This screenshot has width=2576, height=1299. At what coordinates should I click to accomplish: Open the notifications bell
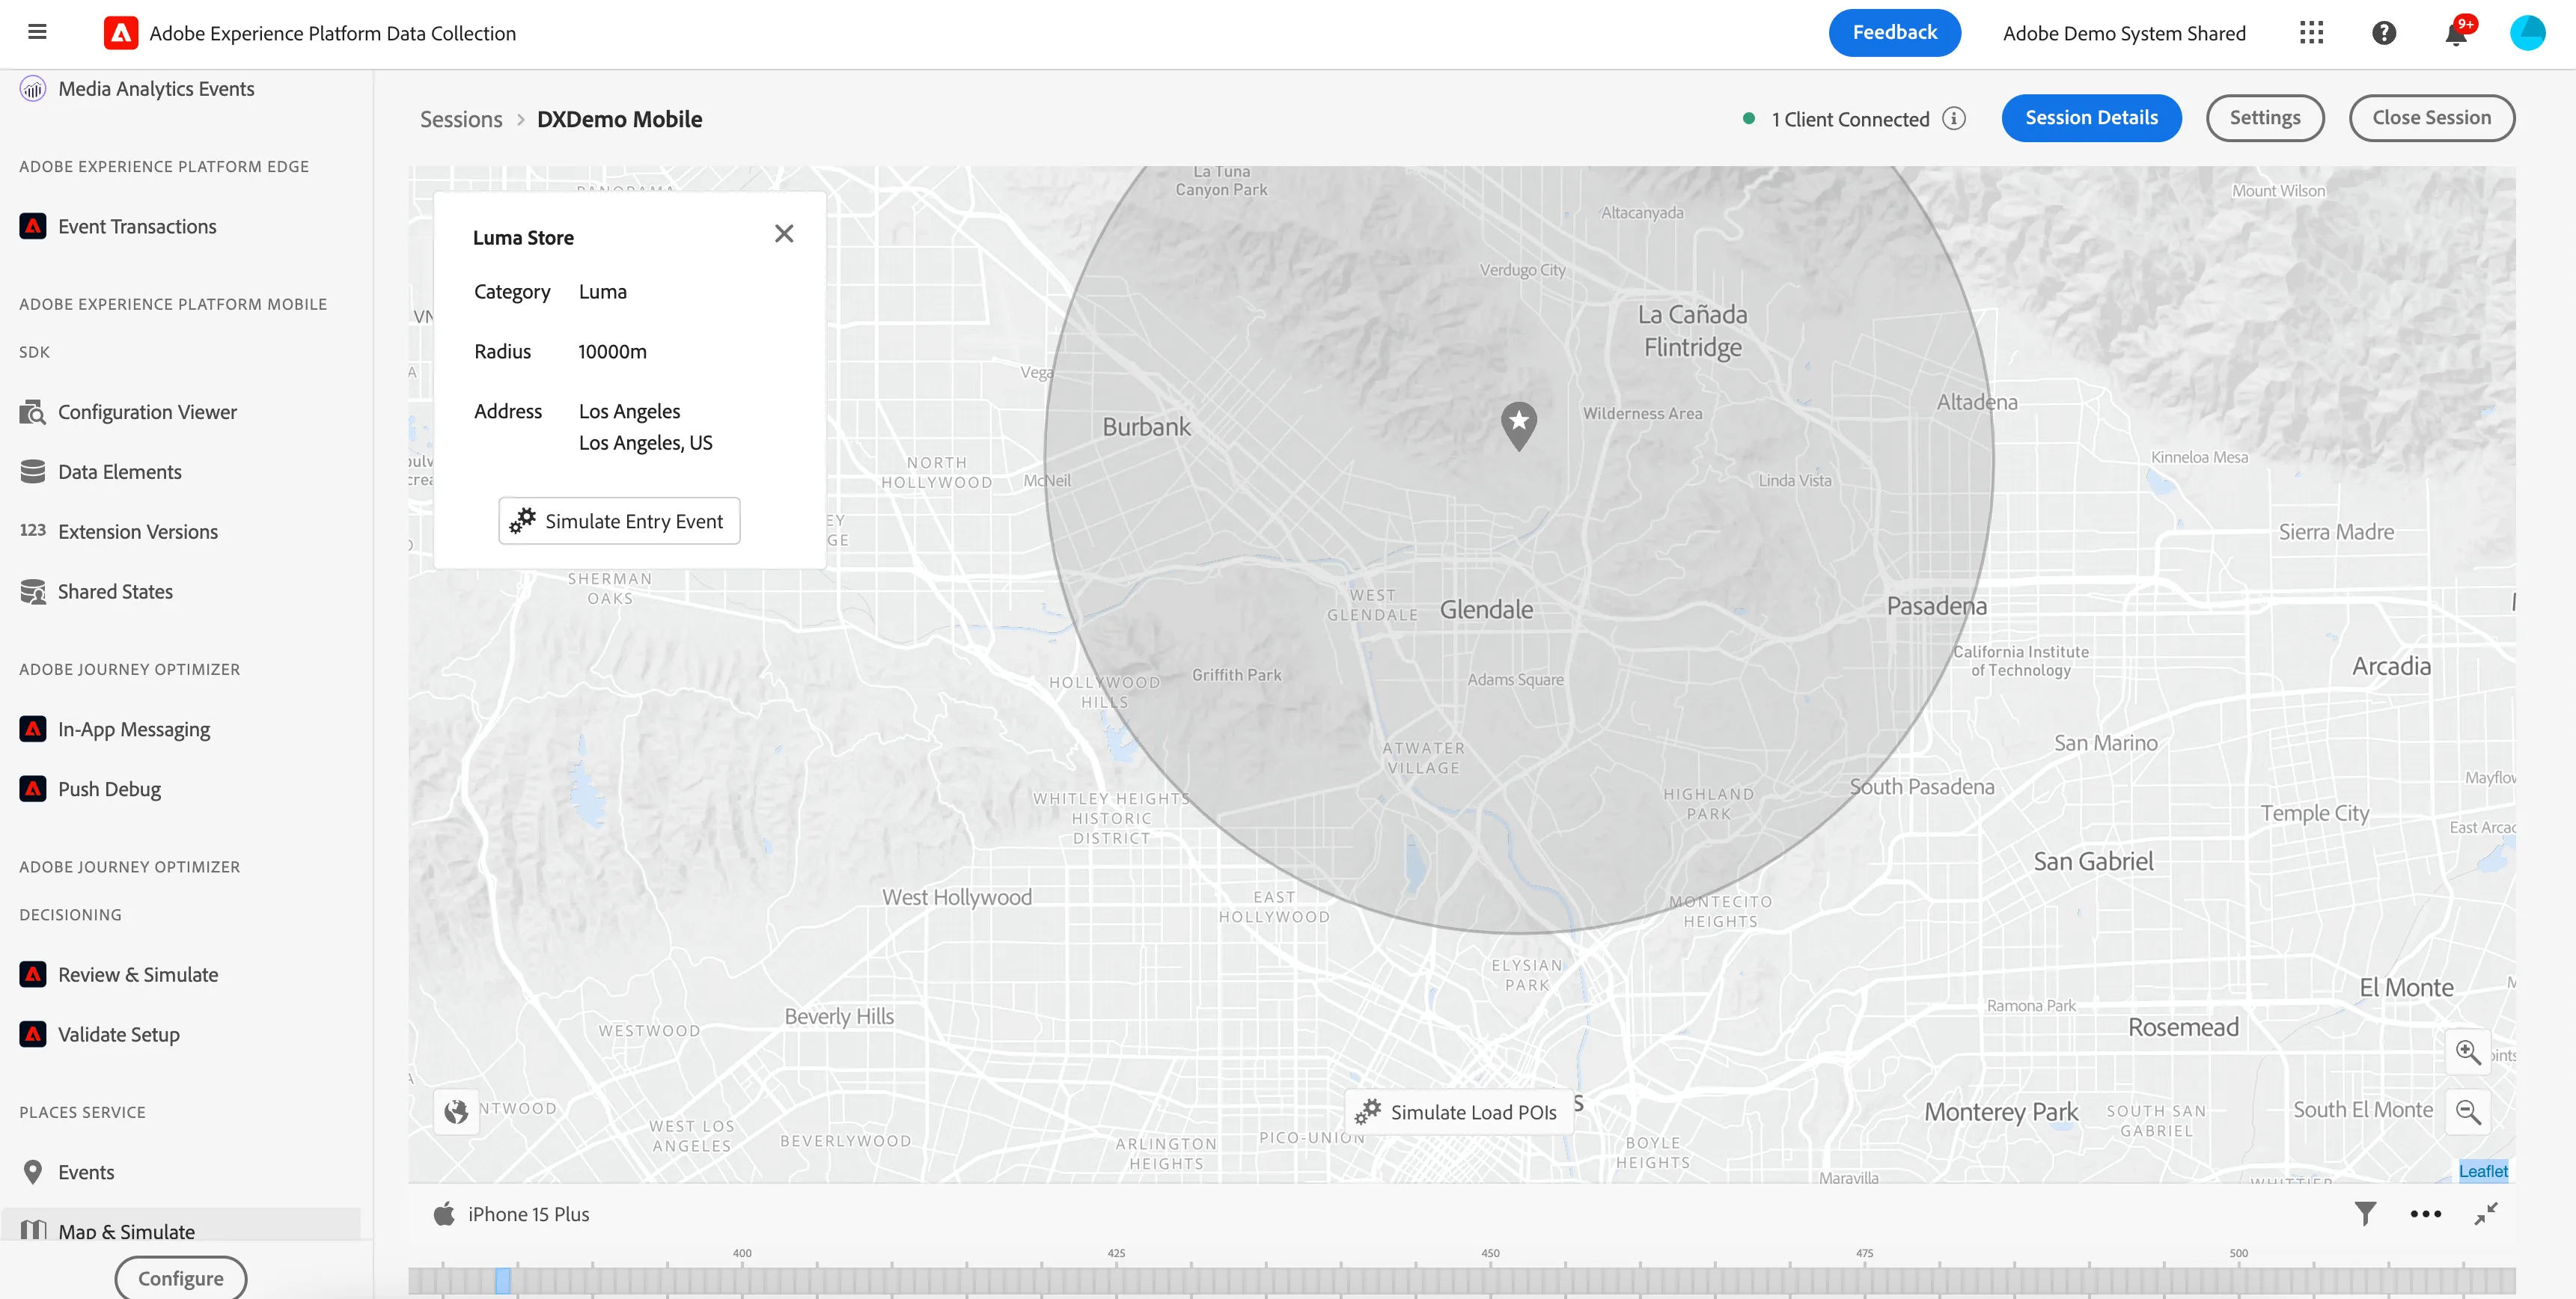coord(2456,33)
